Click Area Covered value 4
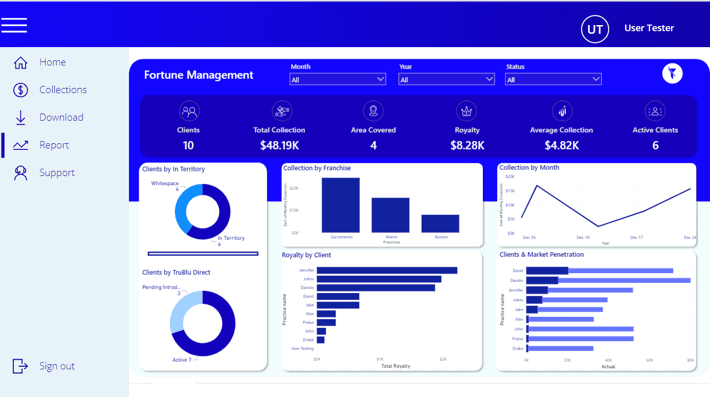The width and height of the screenshot is (710, 397). coord(373,145)
